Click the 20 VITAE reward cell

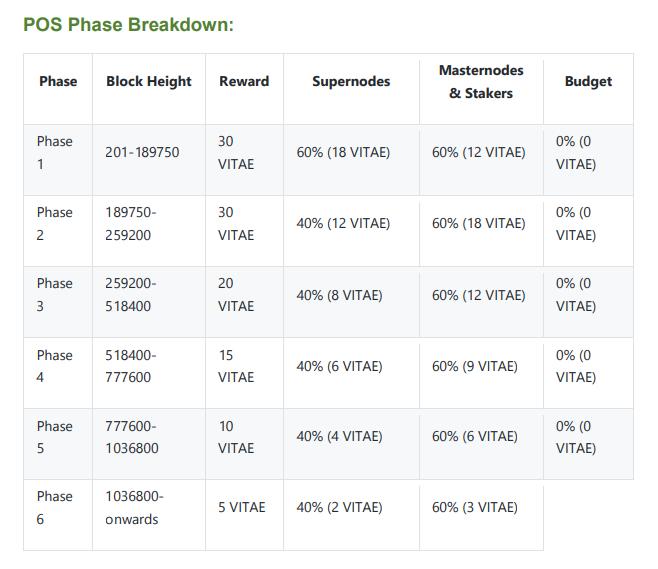[x=236, y=295]
